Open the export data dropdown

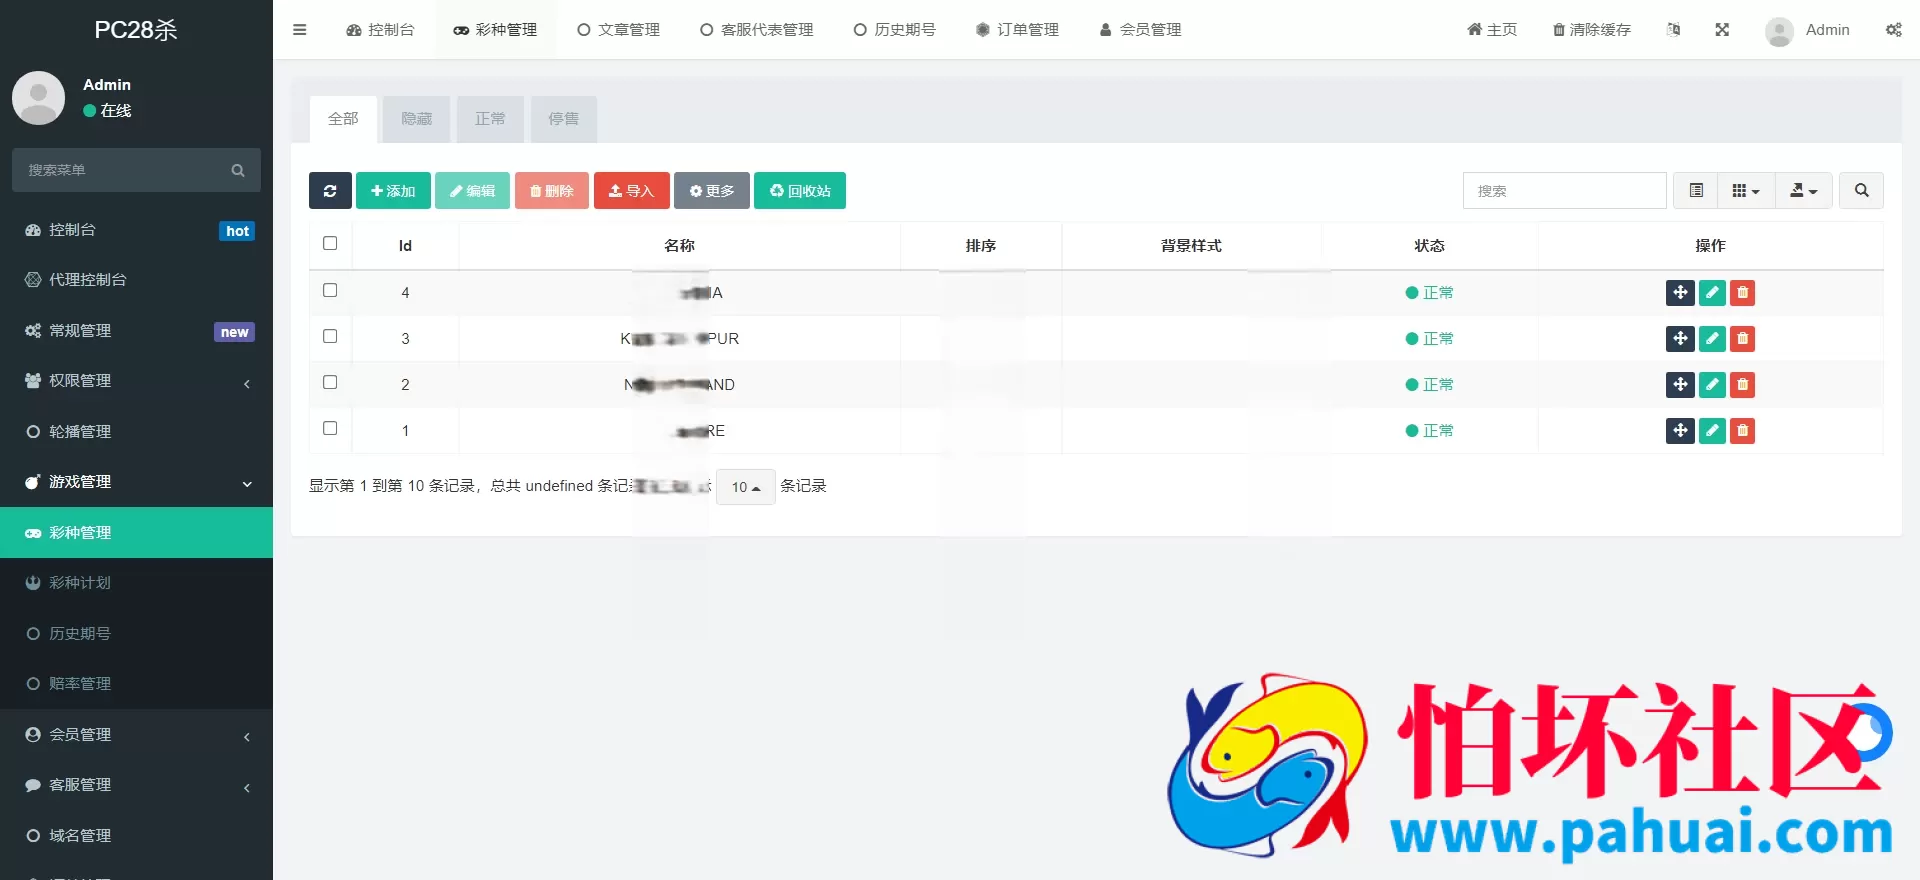(1804, 190)
